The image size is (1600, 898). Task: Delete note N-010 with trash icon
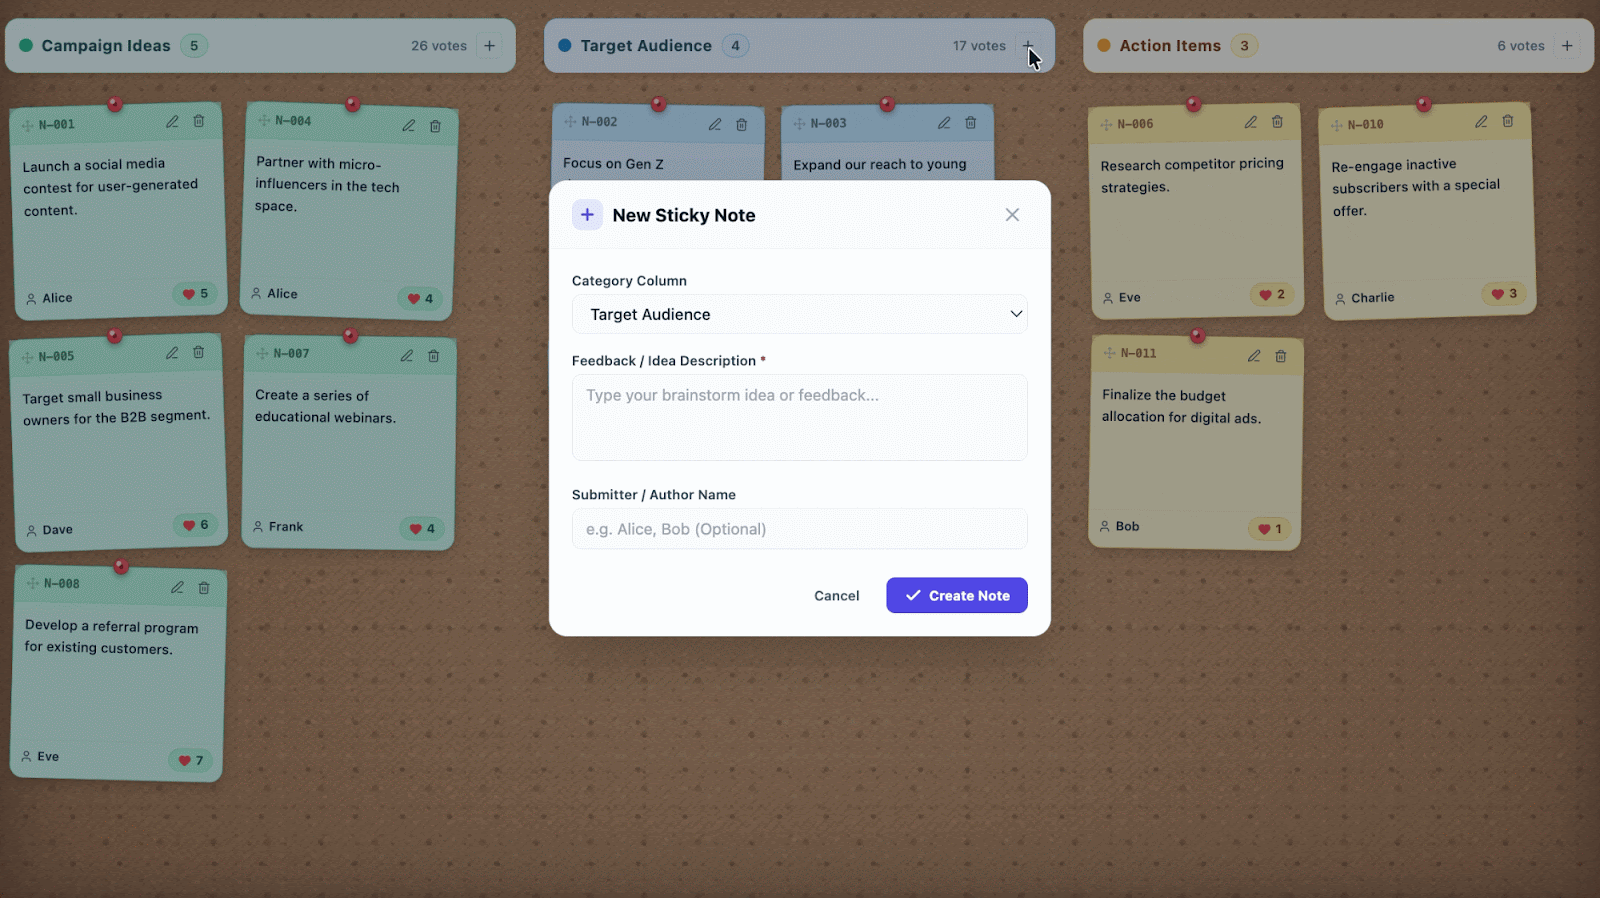tap(1508, 121)
